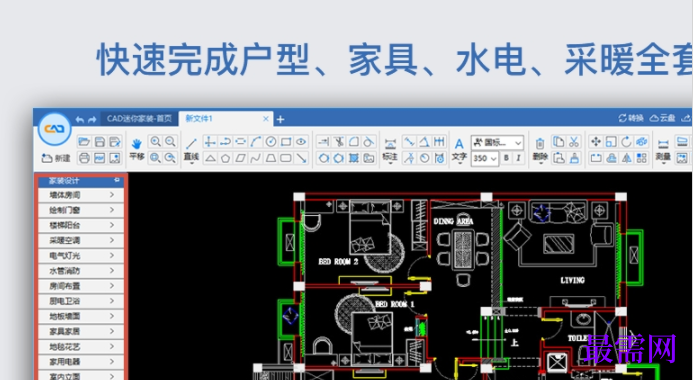Activate the 平移 pan hand tool
Viewport: 695px width, 380px height.
(x=137, y=149)
